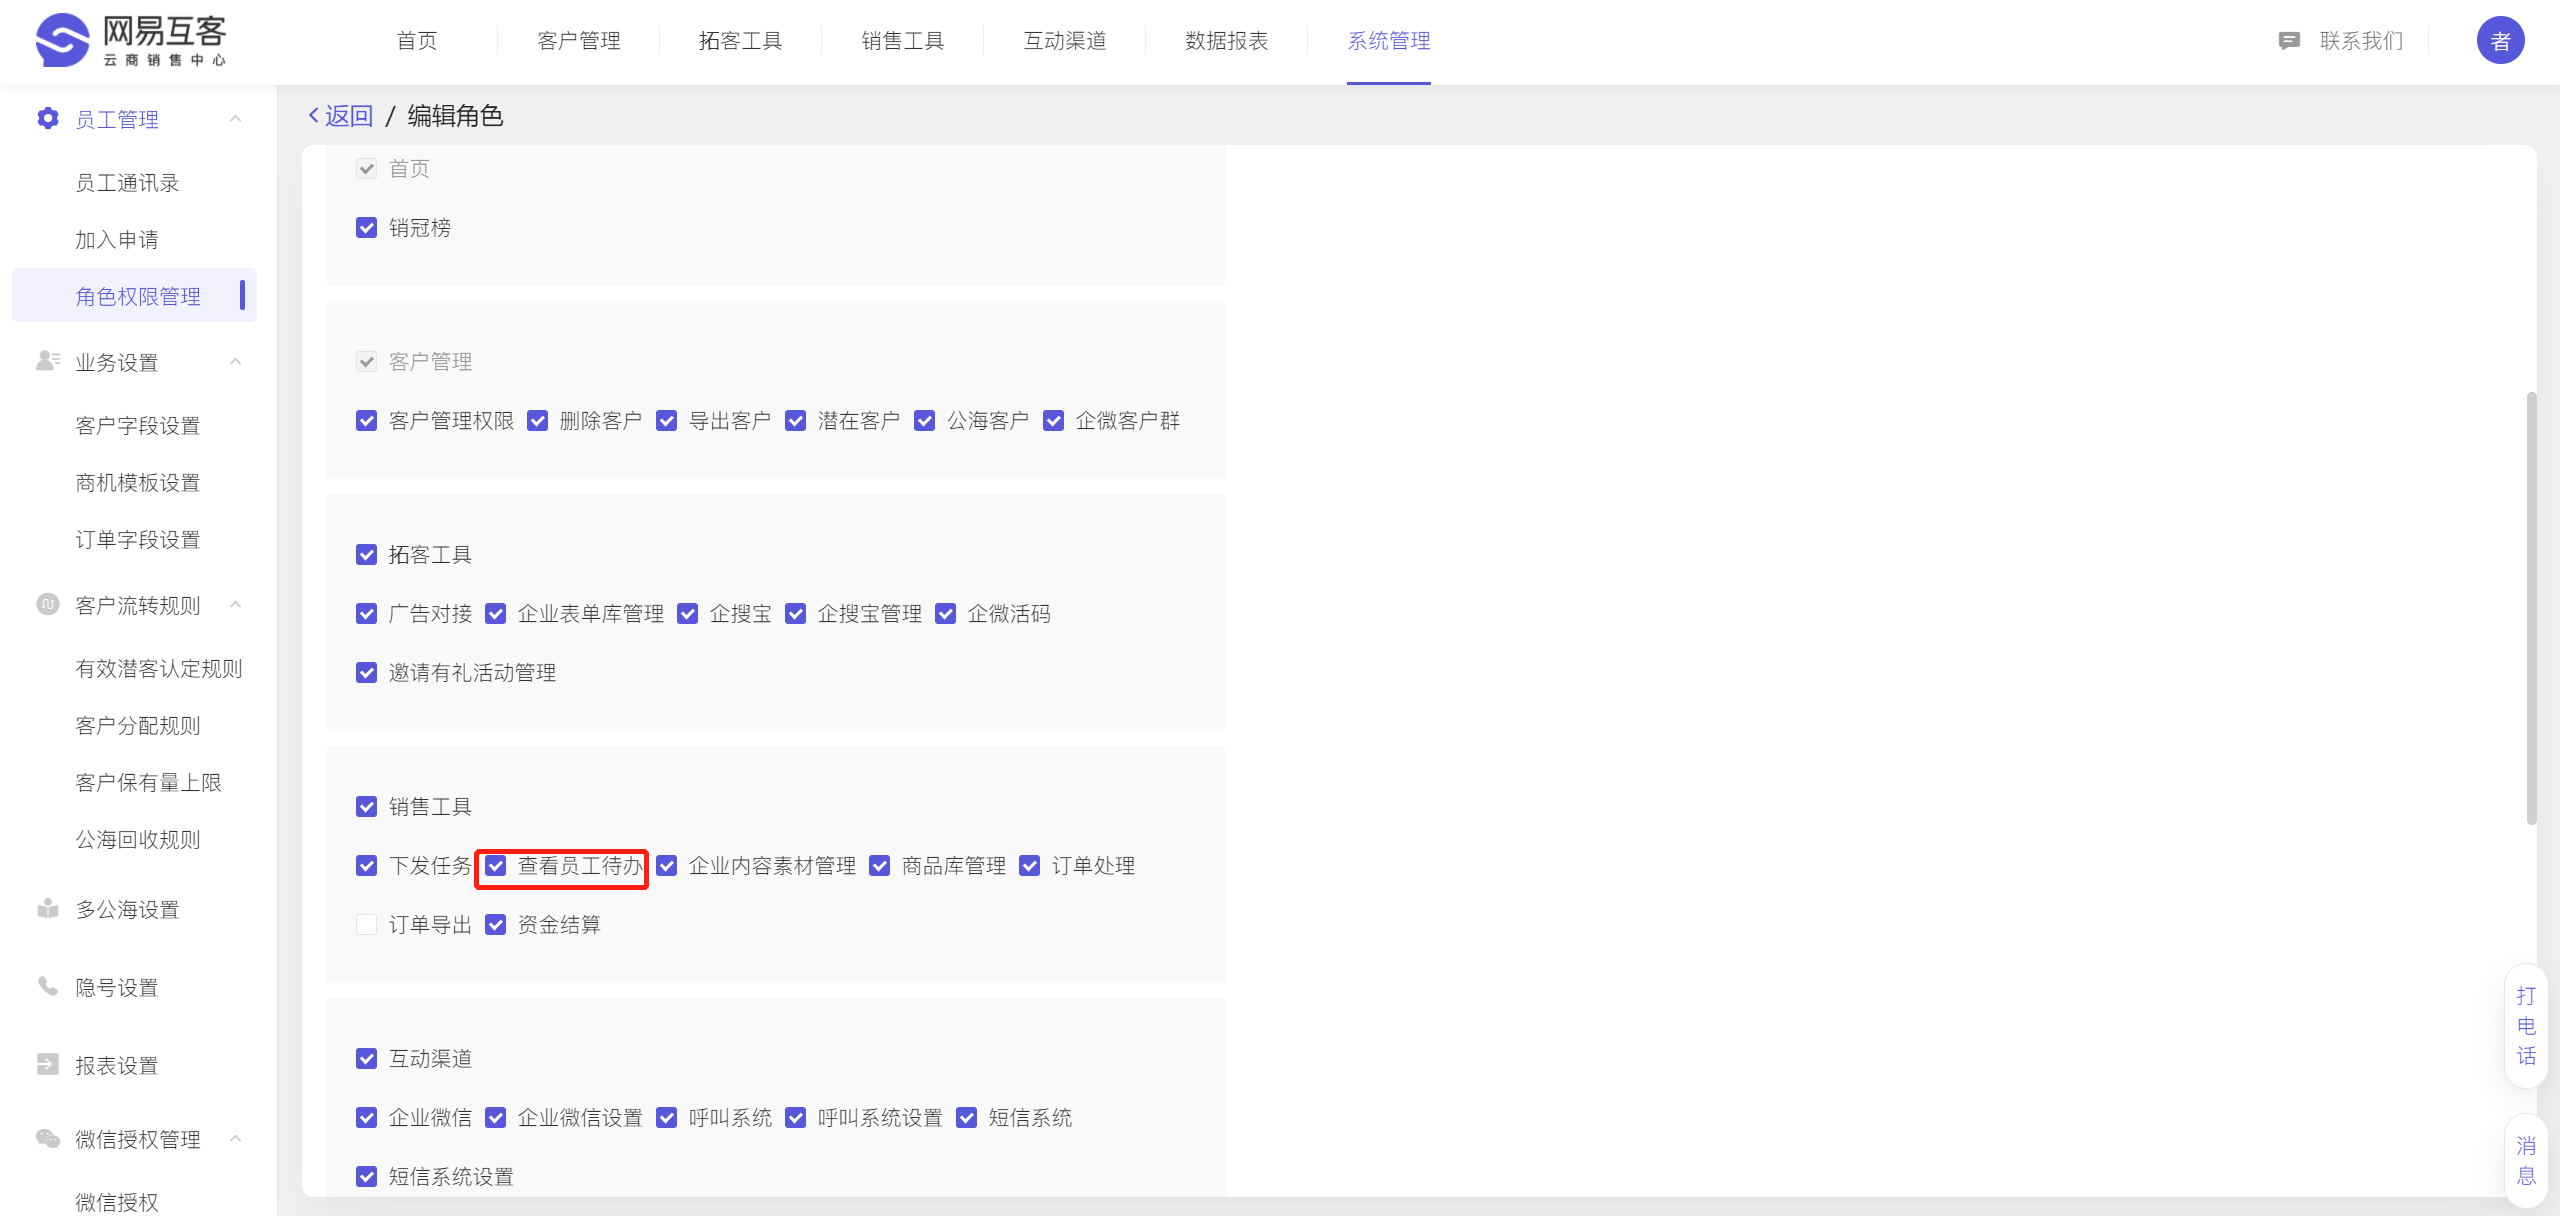Open the user avatar 者
The width and height of the screenshot is (2560, 1216).
(x=2500, y=41)
